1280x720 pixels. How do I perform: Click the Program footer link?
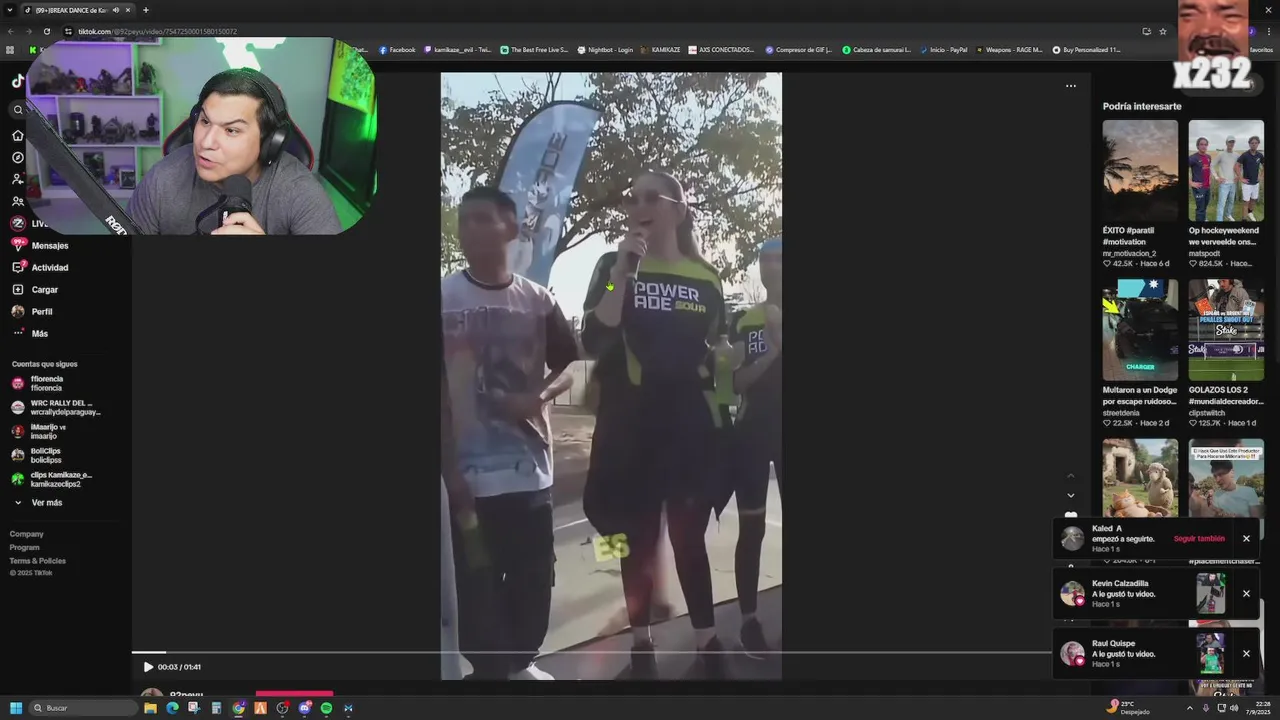[25, 547]
